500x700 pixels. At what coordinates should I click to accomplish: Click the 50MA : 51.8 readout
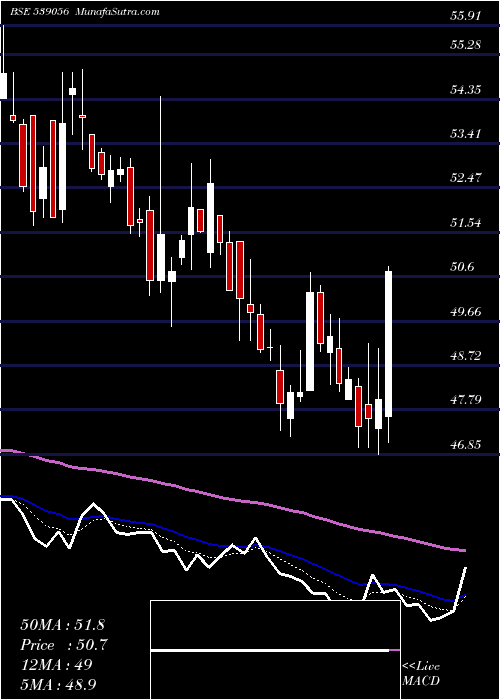pos(62,625)
